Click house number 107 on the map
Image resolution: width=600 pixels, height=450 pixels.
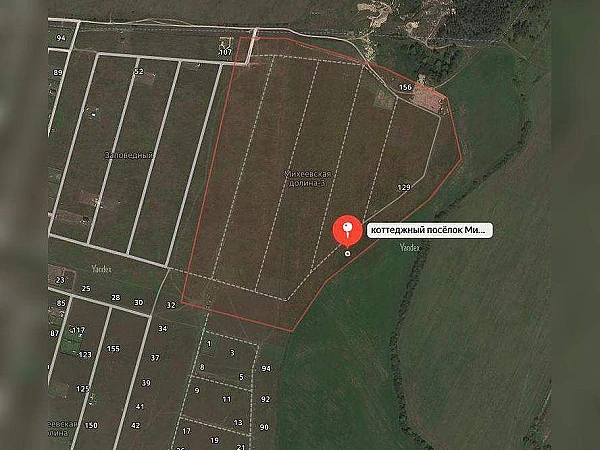(225, 52)
